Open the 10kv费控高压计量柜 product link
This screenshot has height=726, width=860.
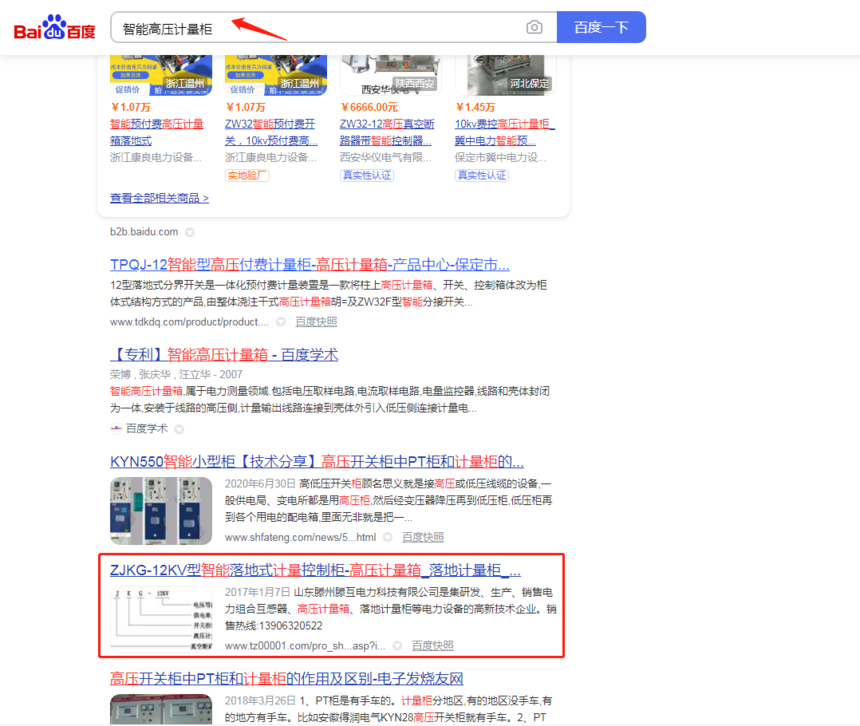click(505, 133)
